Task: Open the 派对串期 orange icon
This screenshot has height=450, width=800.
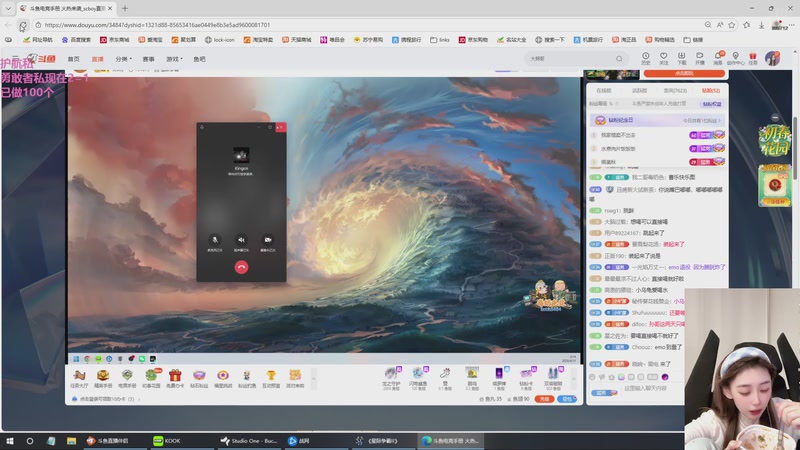Action: 295,379
